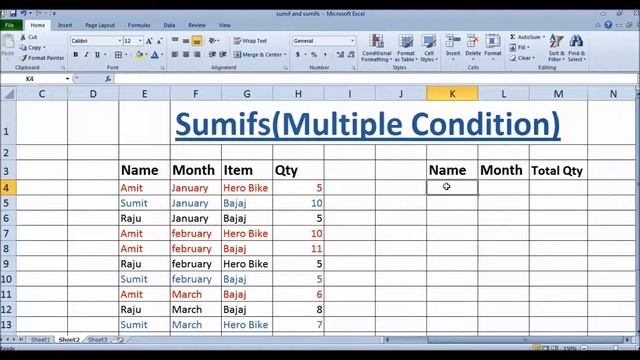Click Decrease Decimal icon
The width and height of the screenshot is (640, 360).
[351, 55]
